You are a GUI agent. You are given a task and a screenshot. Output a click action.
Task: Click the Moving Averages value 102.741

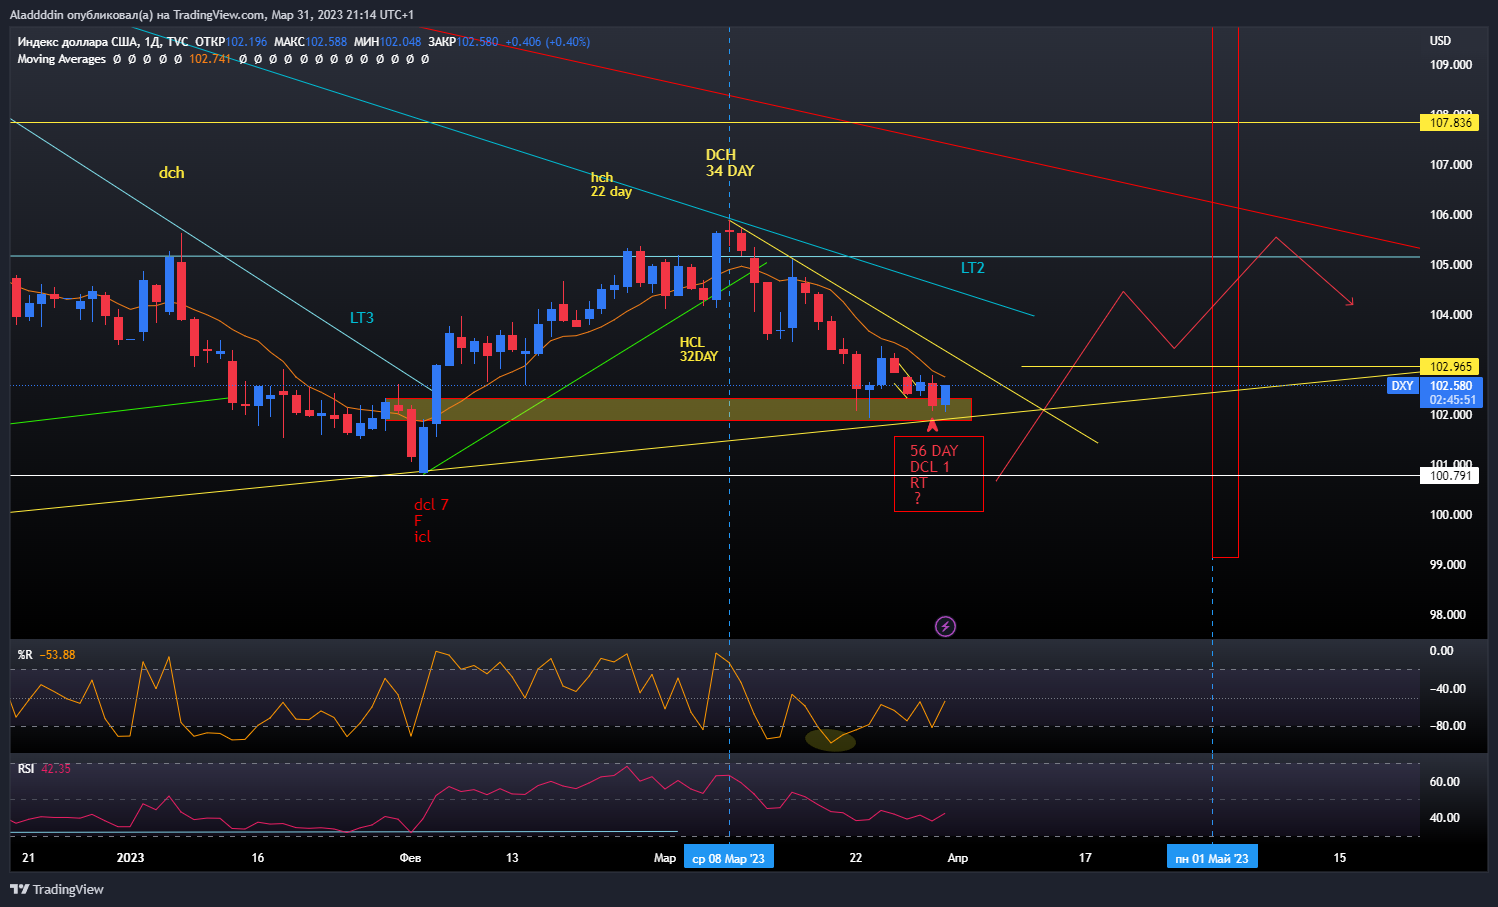(210, 59)
